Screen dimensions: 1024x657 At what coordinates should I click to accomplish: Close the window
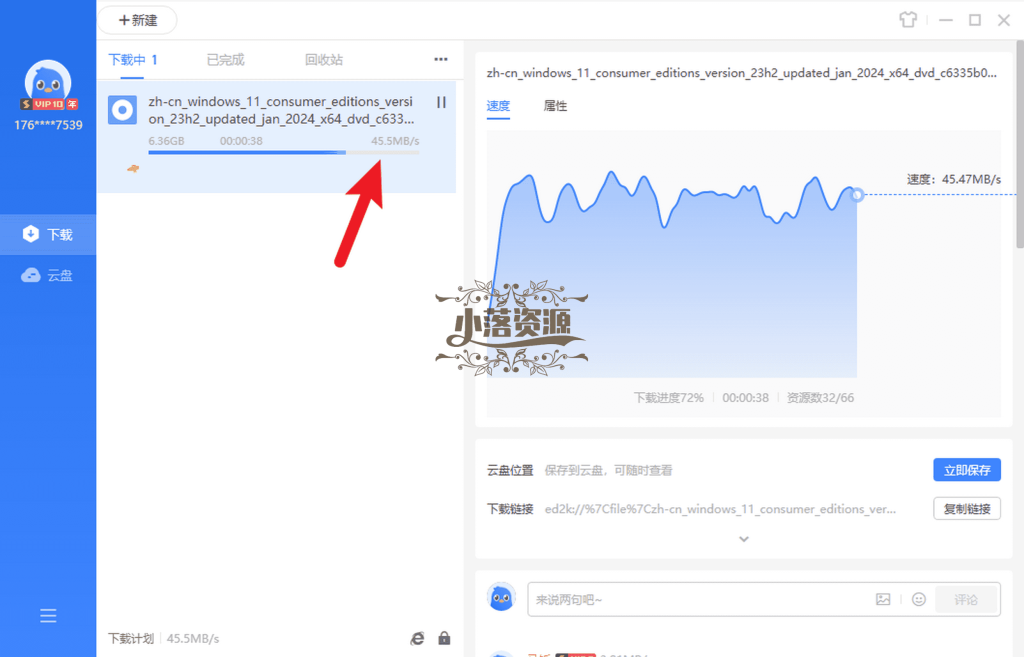pos(1004,20)
